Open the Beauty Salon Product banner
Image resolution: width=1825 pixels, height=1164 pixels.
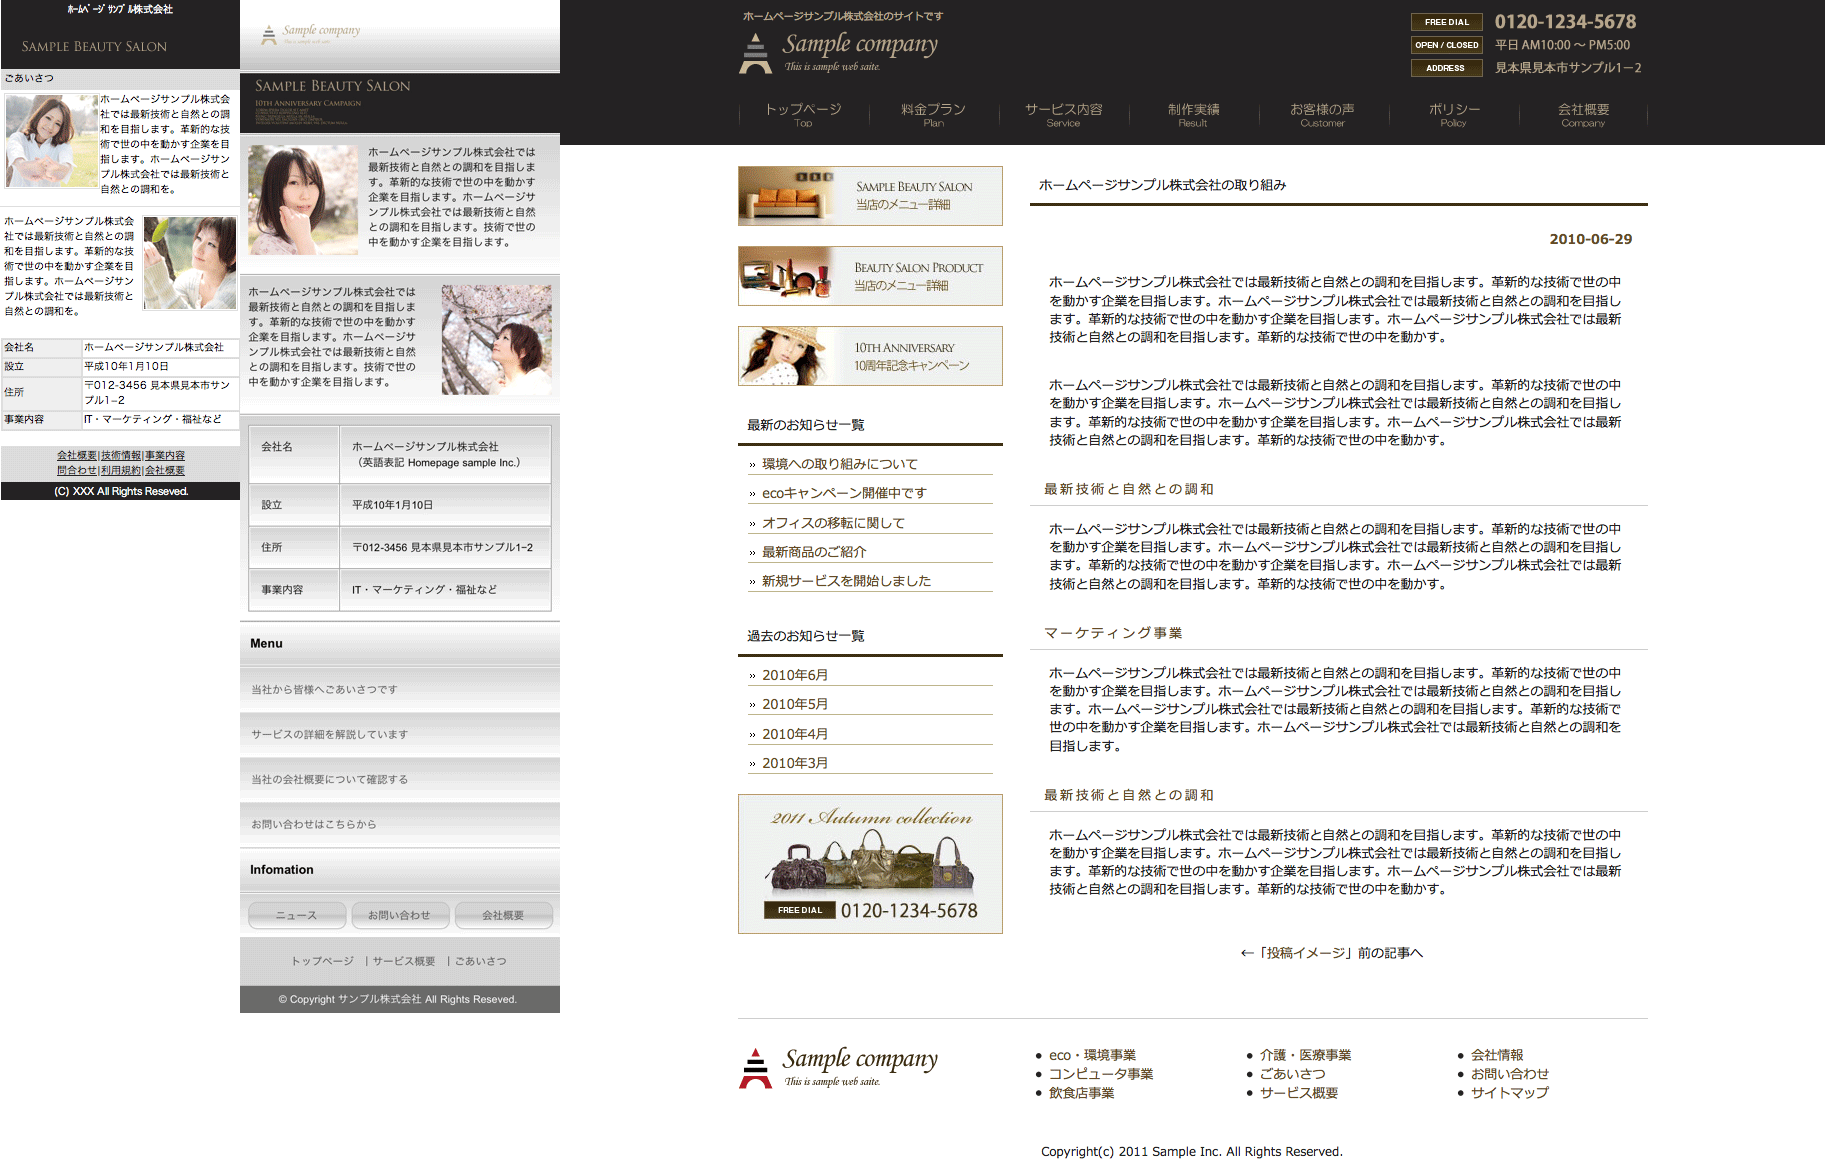[x=870, y=276]
